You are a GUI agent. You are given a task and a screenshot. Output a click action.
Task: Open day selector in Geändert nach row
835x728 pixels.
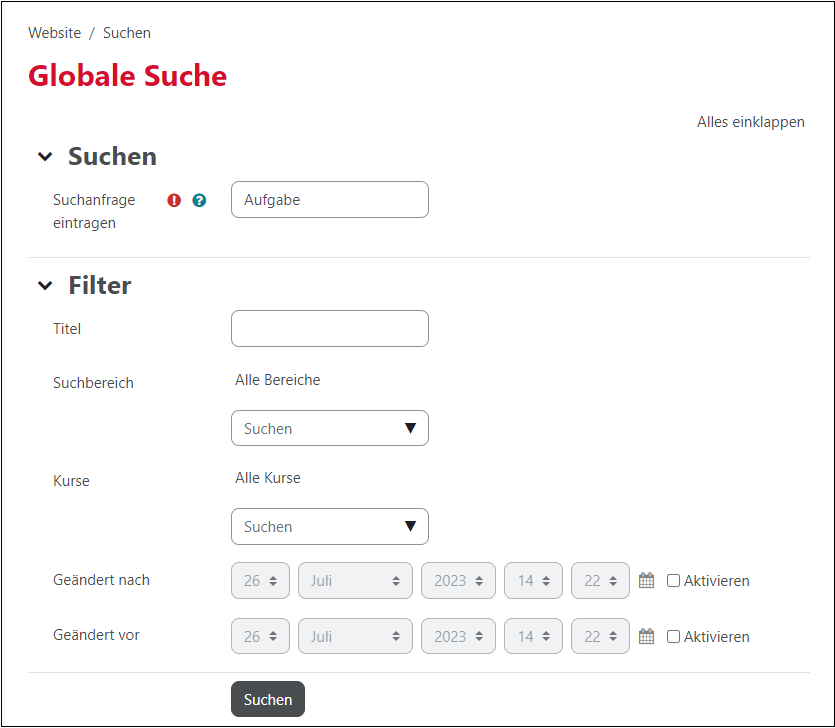pyautogui.click(x=260, y=580)
